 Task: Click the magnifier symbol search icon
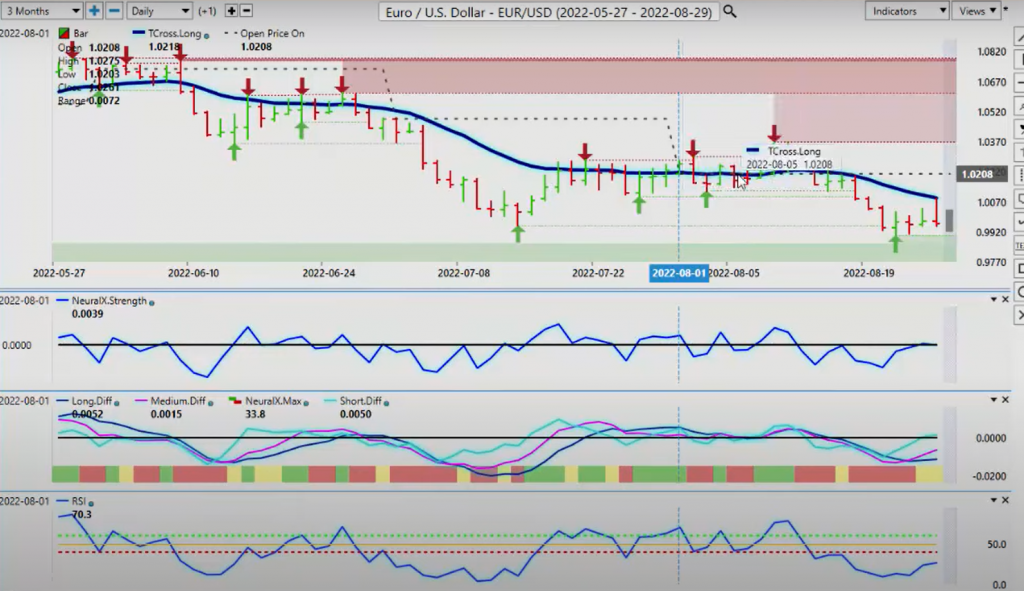[730, 12]
